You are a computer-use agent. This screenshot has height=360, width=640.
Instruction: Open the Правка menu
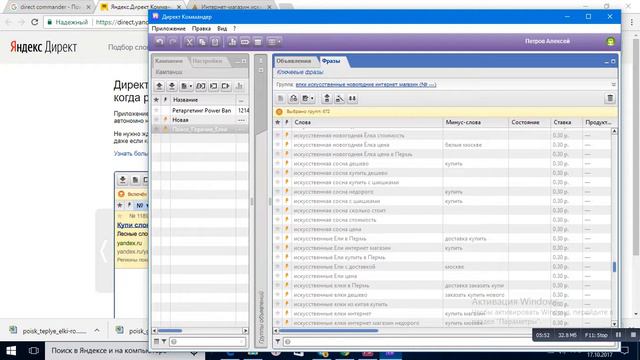(201, 29)
